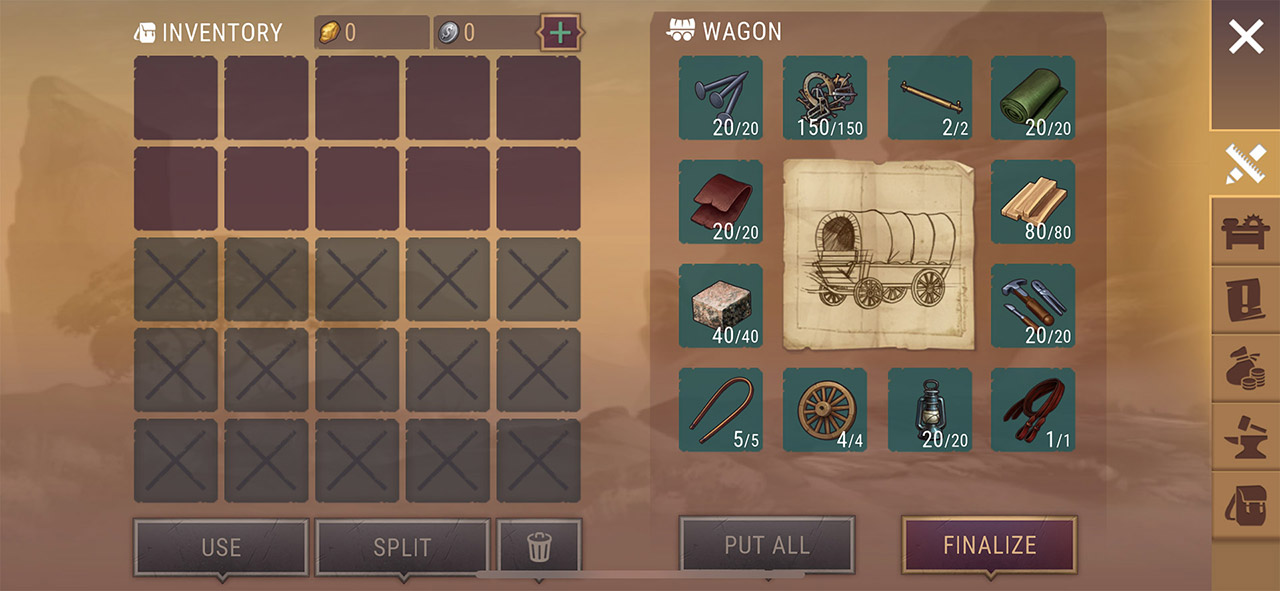Viewport: 1280px width, 591px height.
Task: Select the scrap metal 150/150 slot
Action: 825,97
